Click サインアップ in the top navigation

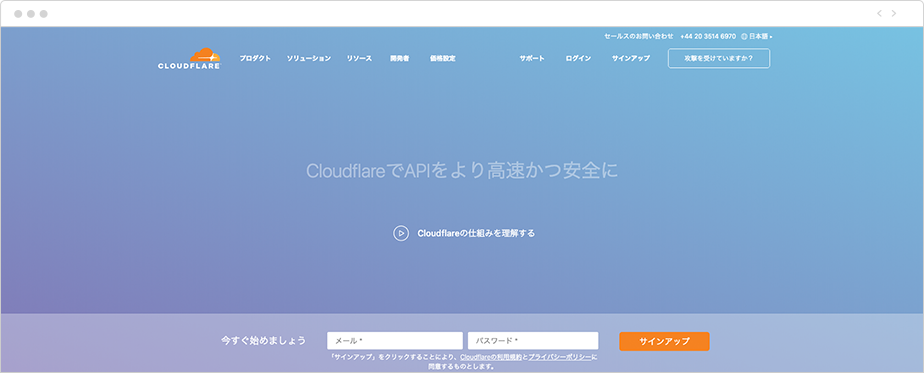(x=631, y=58)
